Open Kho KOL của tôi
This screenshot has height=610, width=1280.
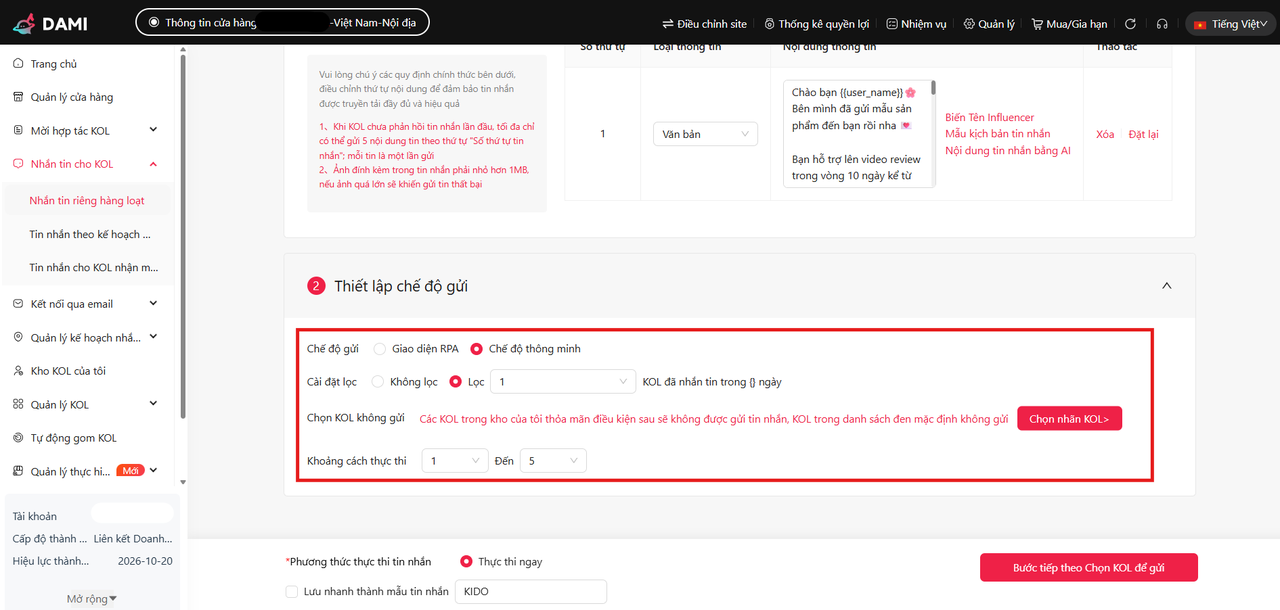[x=68, y=371]
